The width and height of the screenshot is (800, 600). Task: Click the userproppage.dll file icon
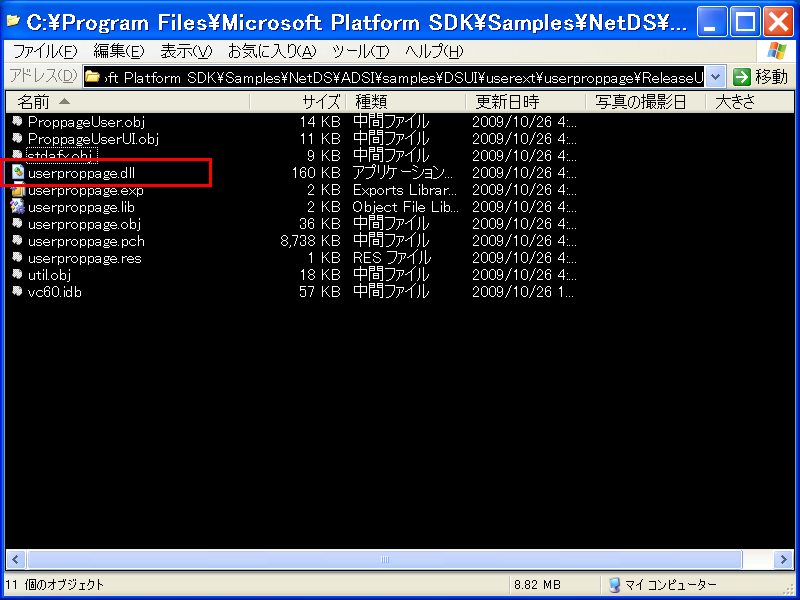pyautogui.click(x=18, y=172)
